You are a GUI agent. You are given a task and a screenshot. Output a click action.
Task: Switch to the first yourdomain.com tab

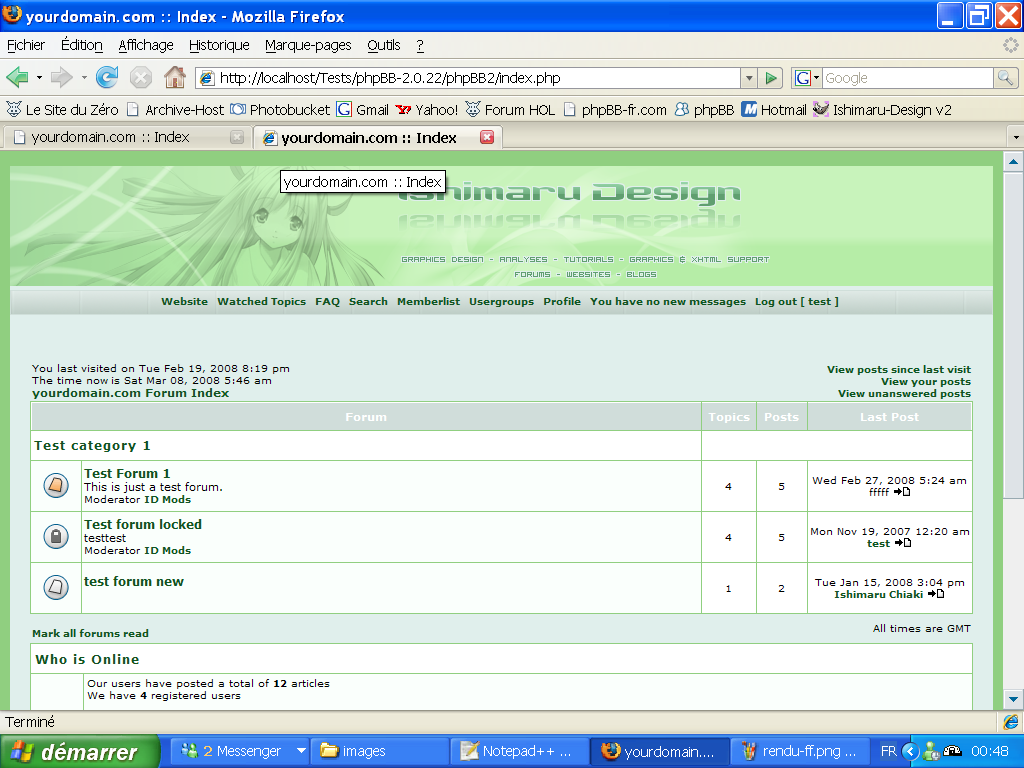127,137
